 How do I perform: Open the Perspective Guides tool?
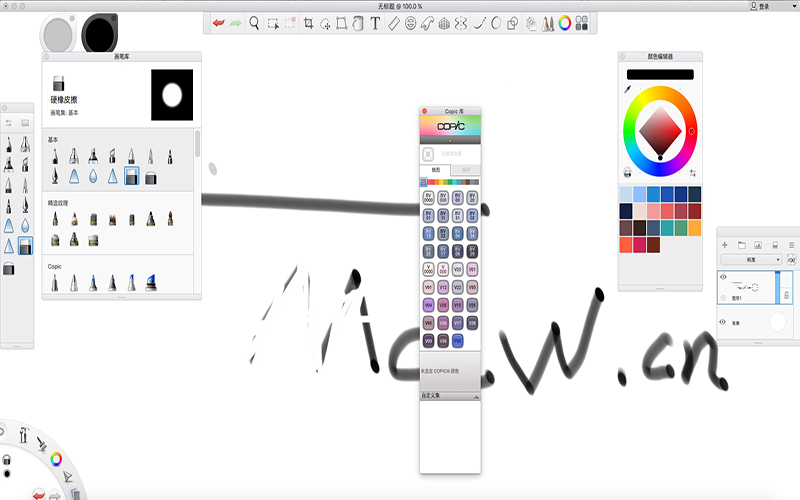(444, 23)
